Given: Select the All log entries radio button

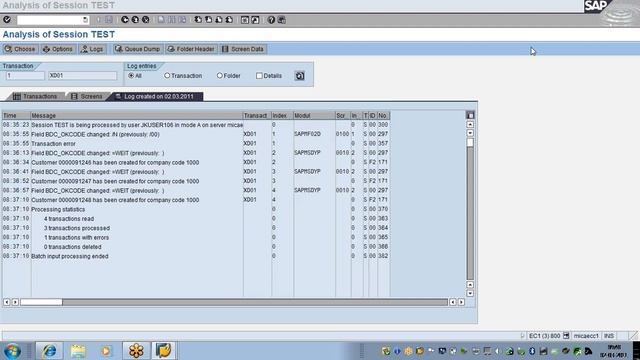Looking at the screenshot, I should 131,76.
